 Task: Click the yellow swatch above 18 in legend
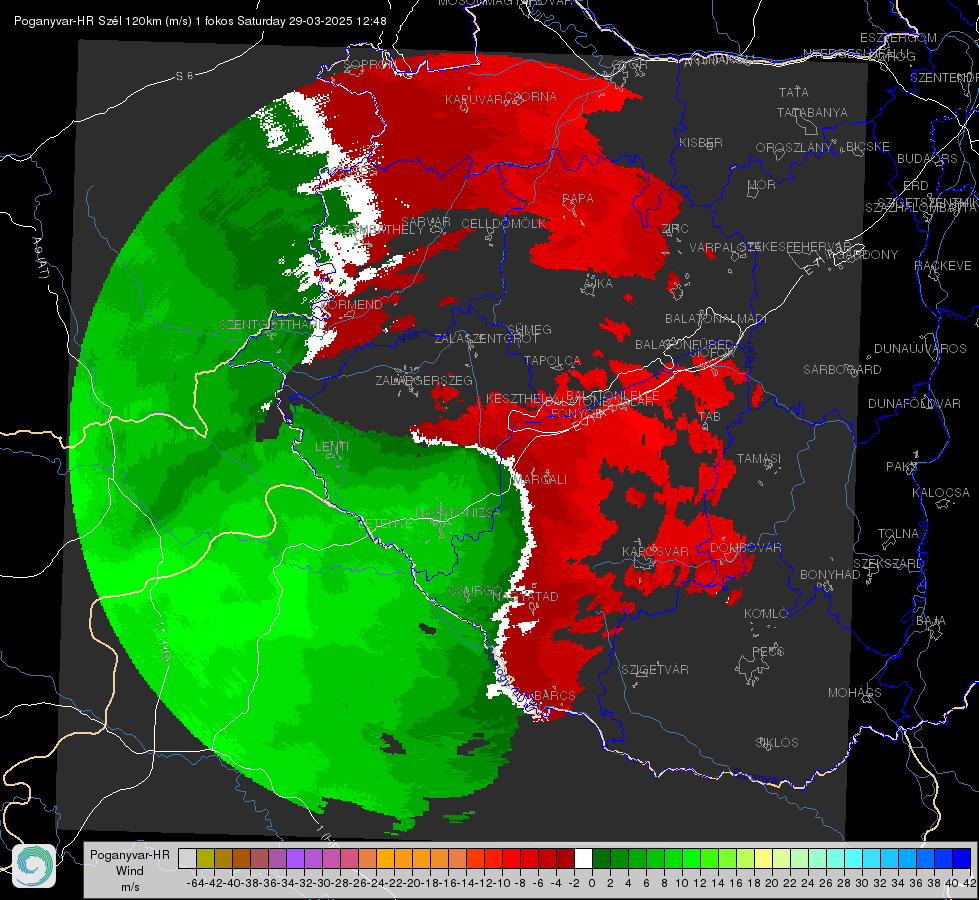point(764,859)
